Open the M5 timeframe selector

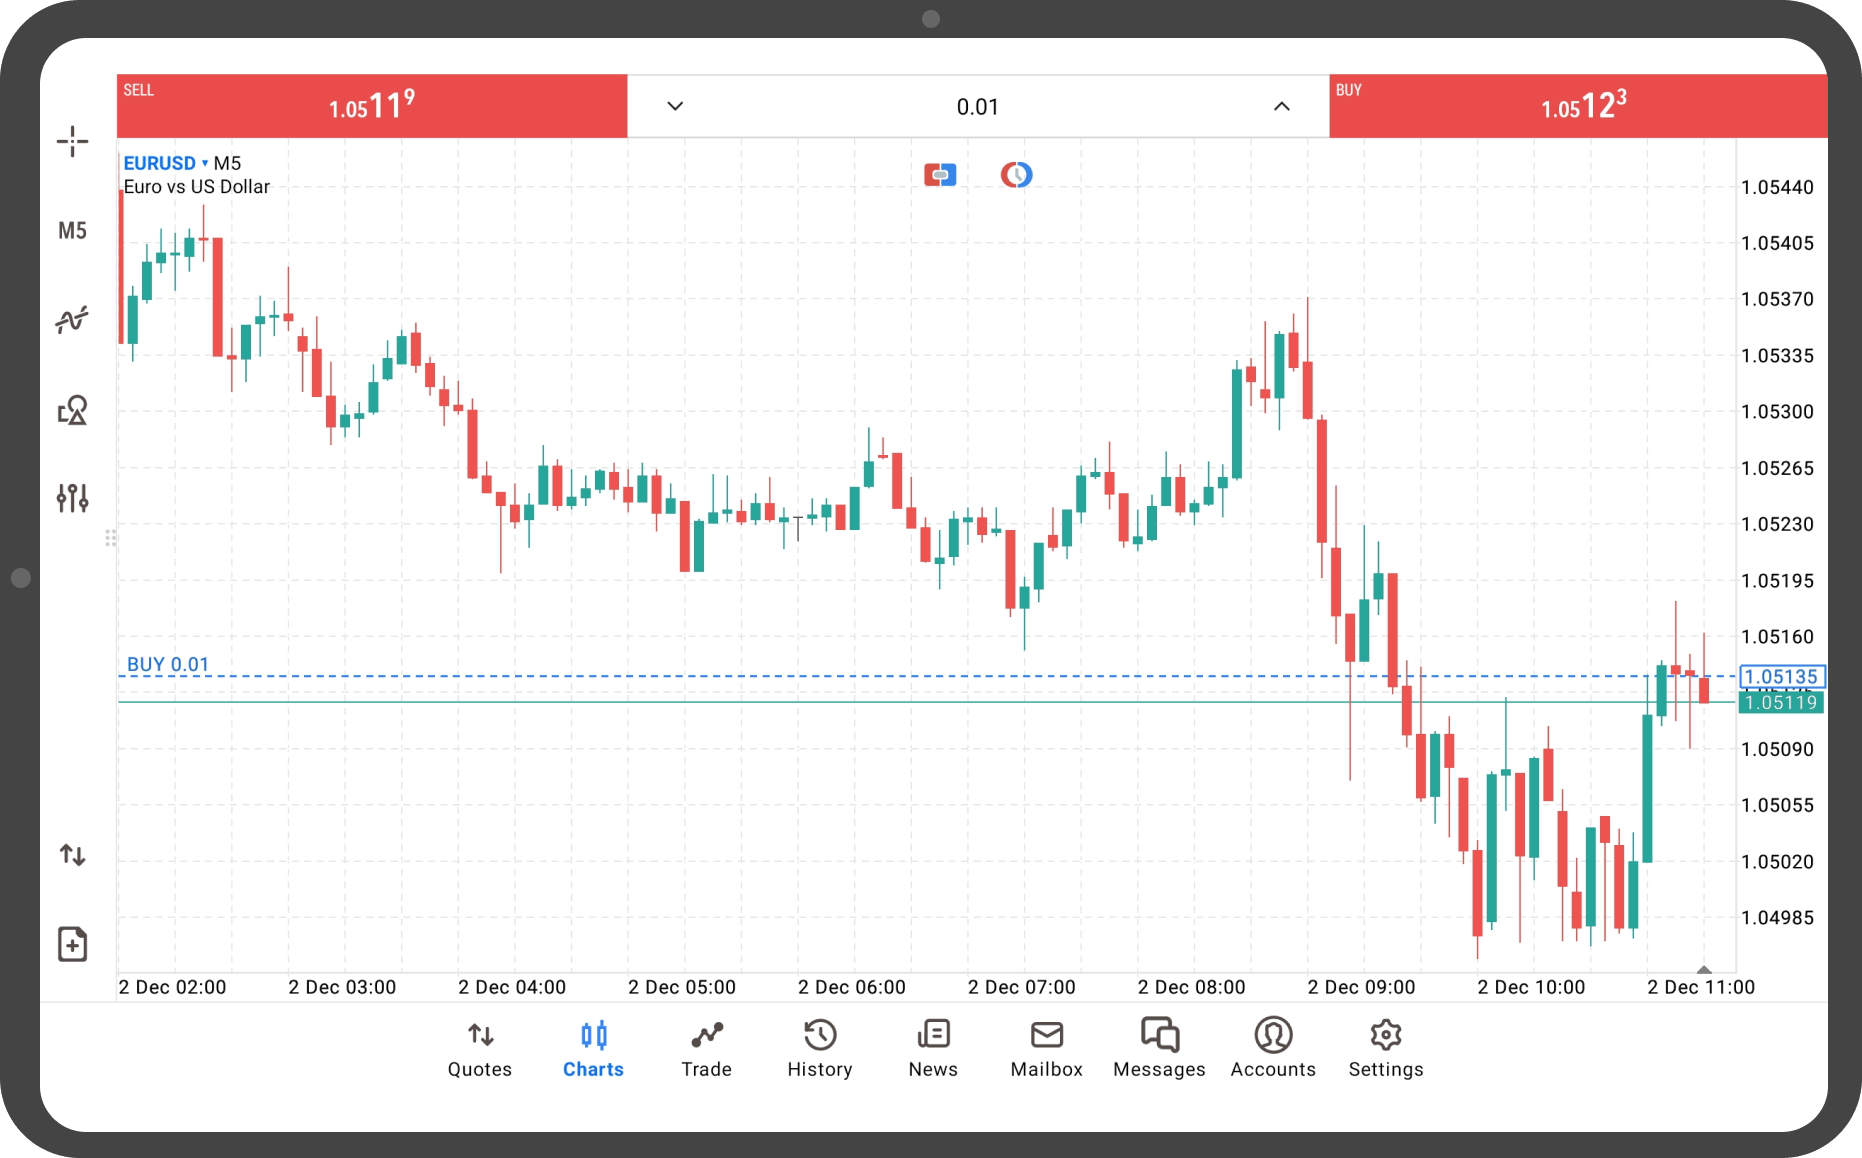tap(72, 231)
